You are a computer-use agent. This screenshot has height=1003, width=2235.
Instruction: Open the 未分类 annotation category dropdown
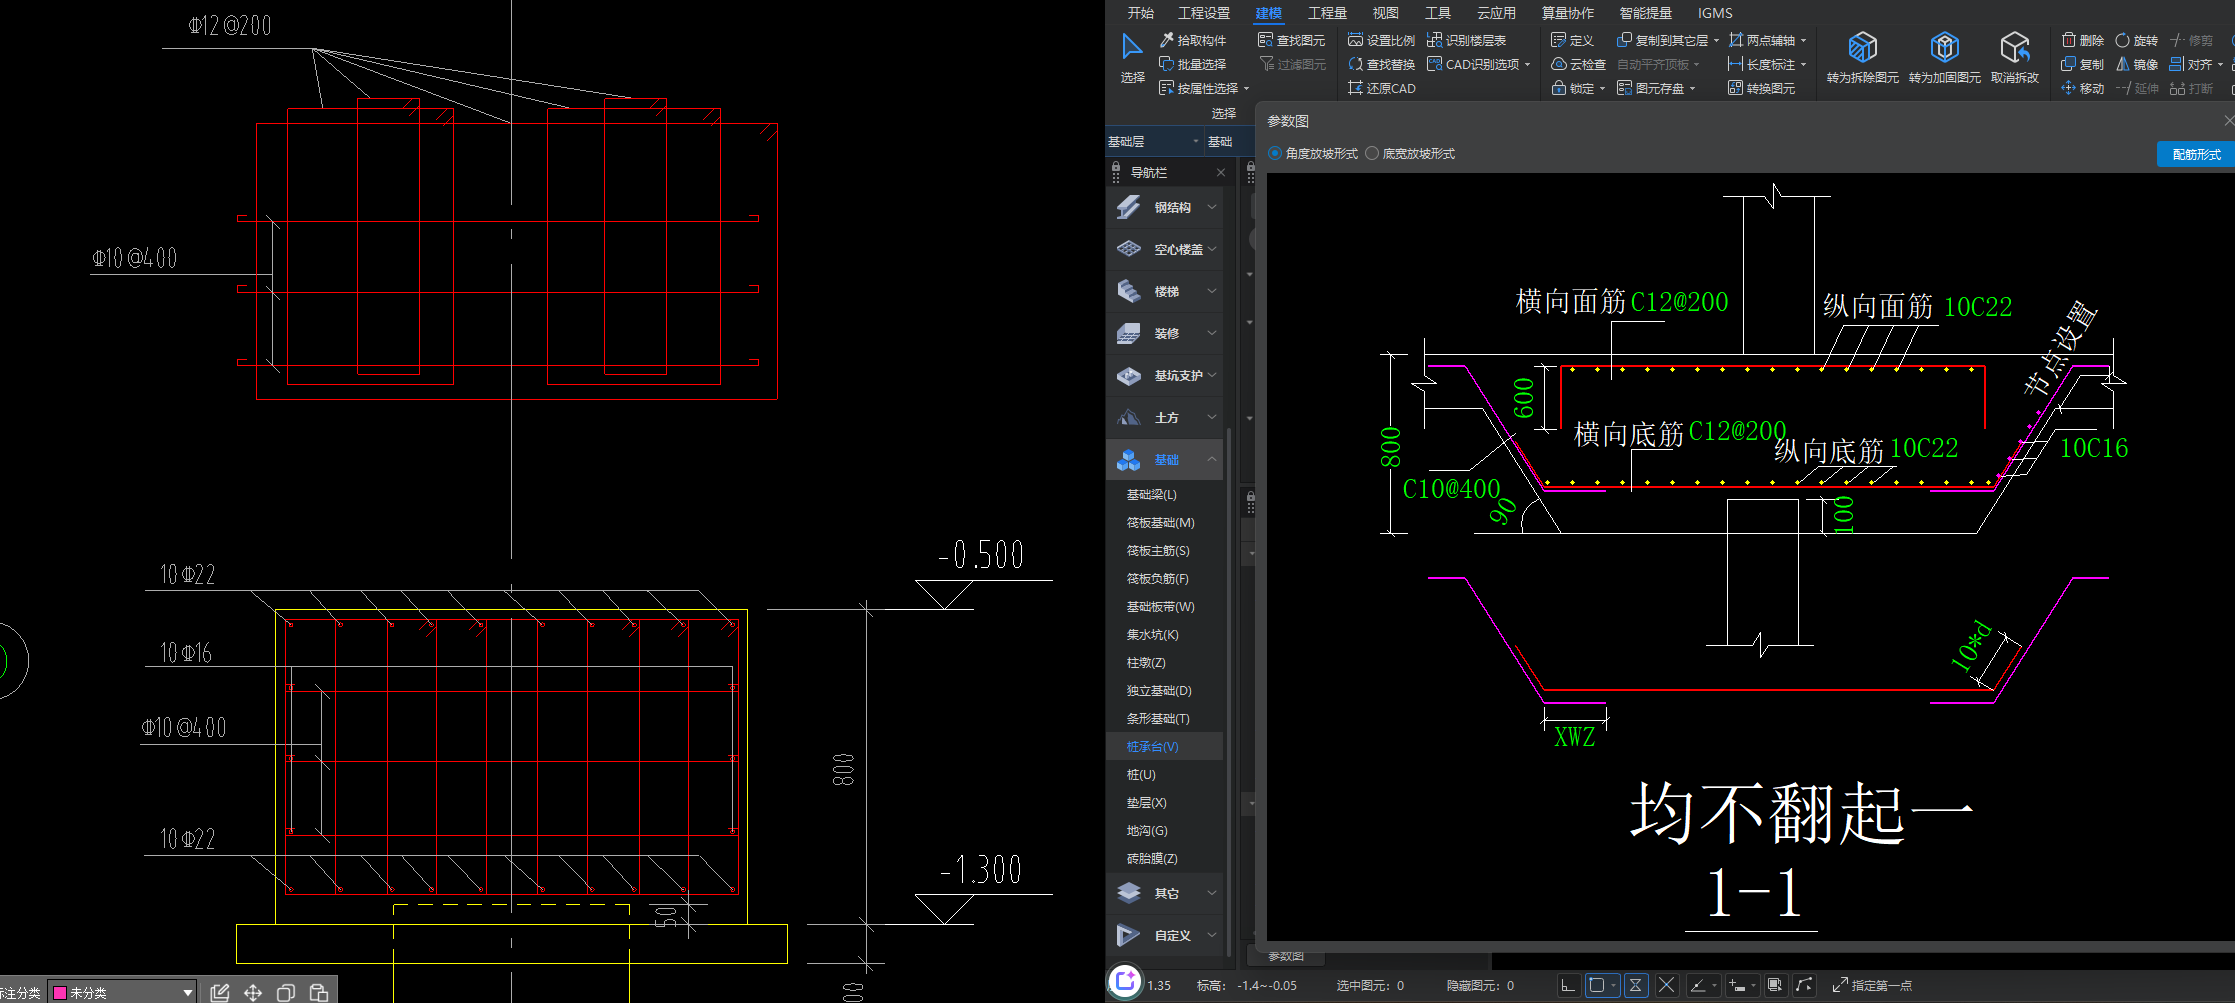pos(187,993)
